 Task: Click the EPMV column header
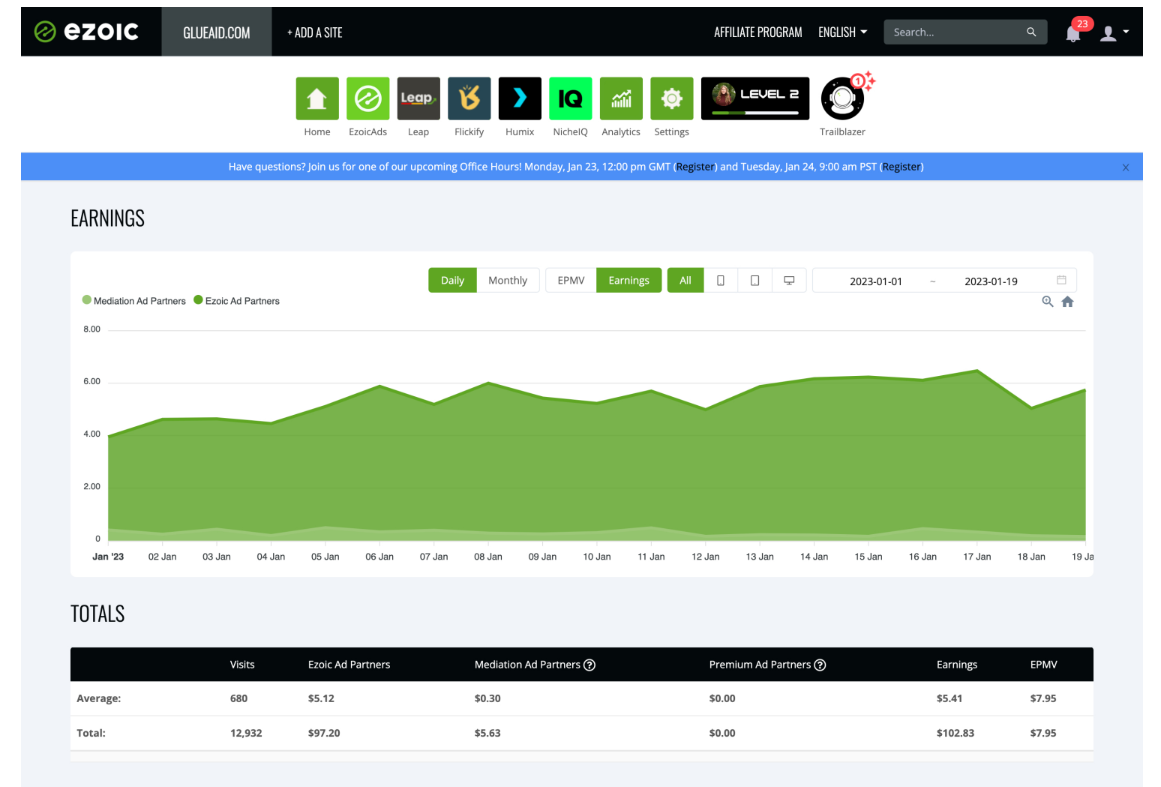[1043, 664]
